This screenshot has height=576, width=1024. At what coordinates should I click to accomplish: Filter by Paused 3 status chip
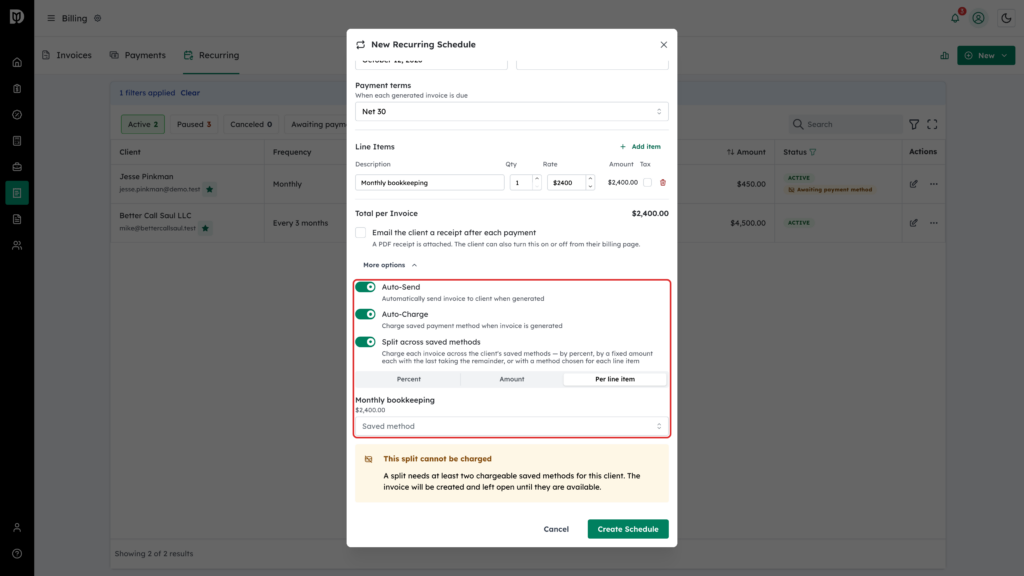click(193, 124)
